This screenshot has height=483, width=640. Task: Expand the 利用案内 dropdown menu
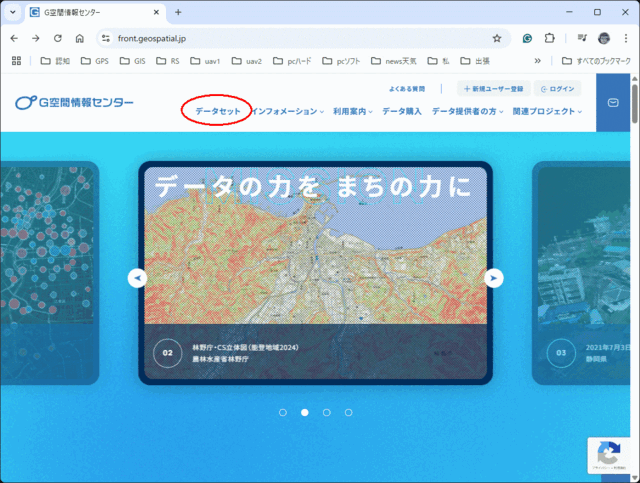pos(353,111)
